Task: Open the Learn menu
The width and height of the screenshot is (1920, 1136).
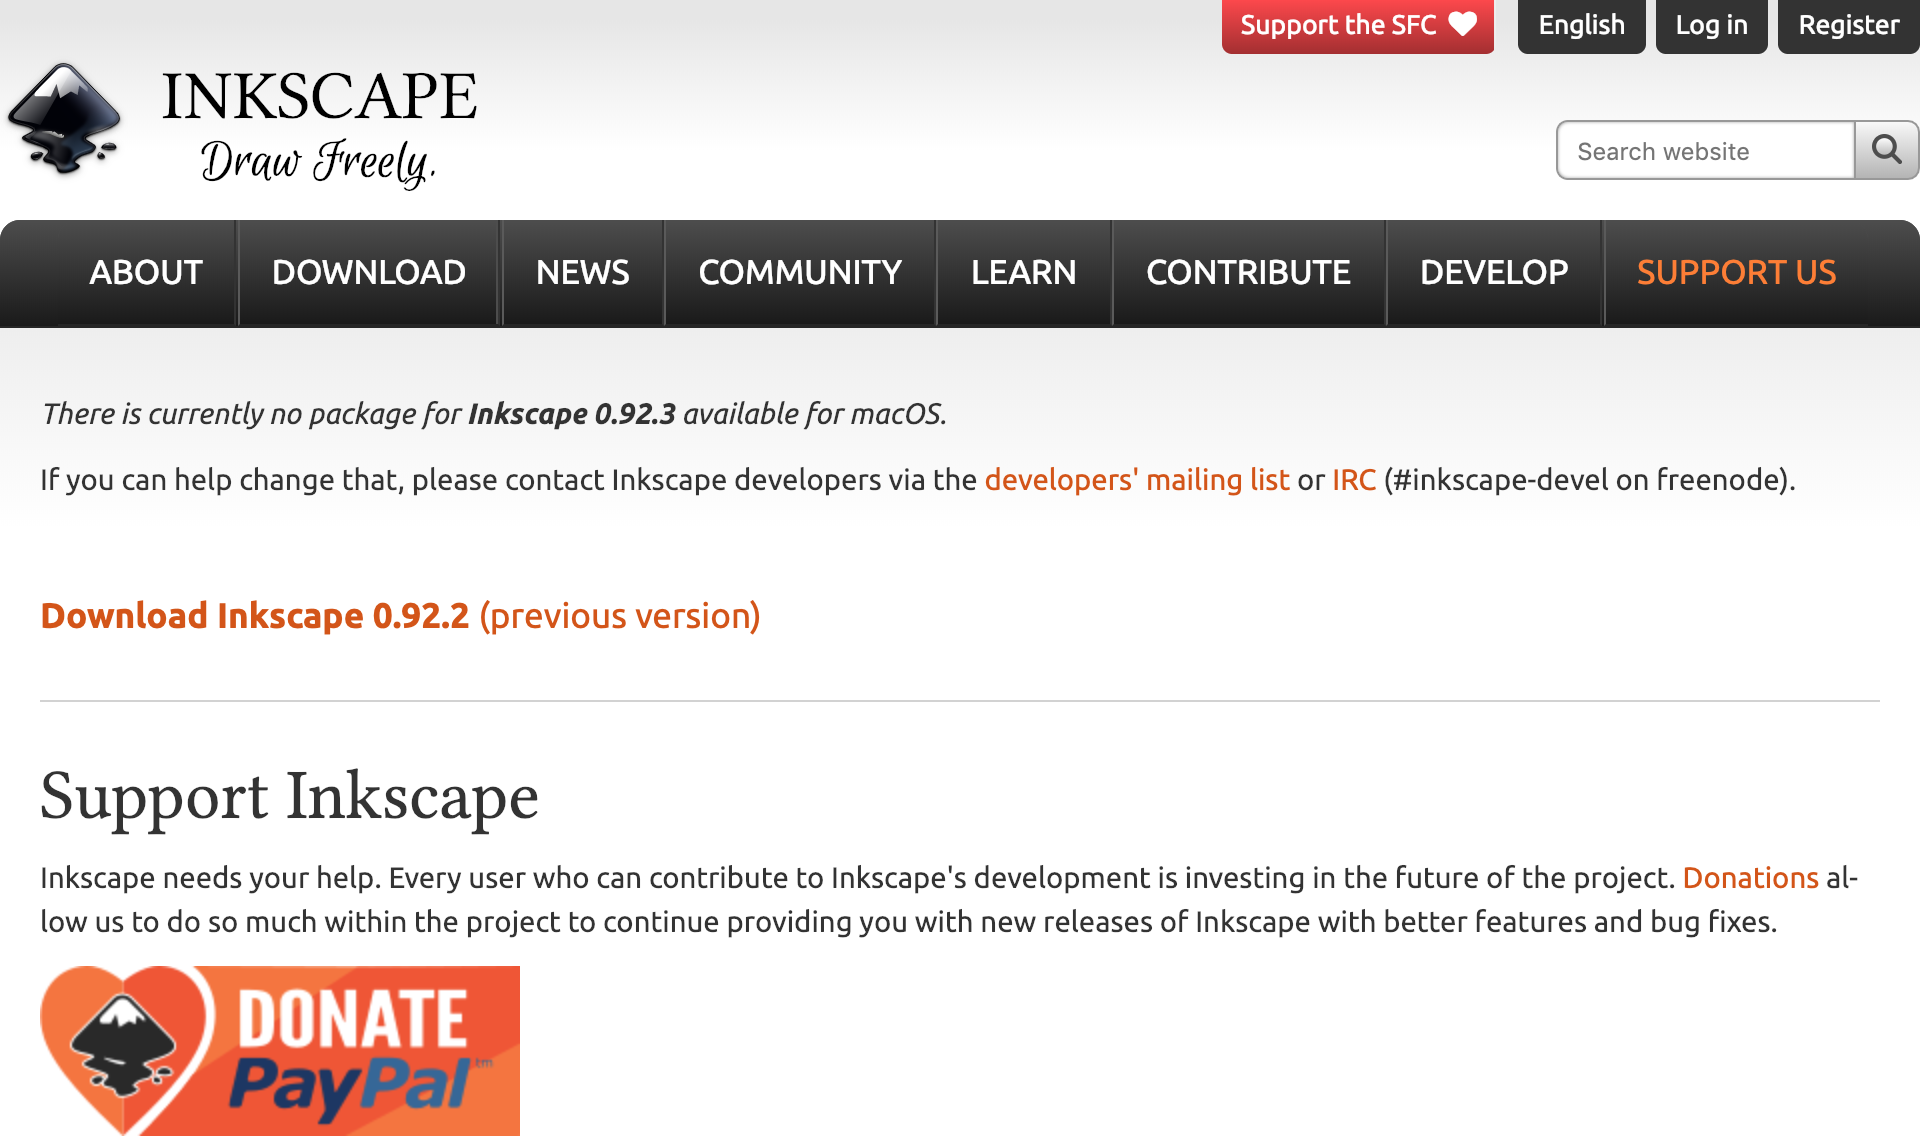Action: coord(1023,272)
